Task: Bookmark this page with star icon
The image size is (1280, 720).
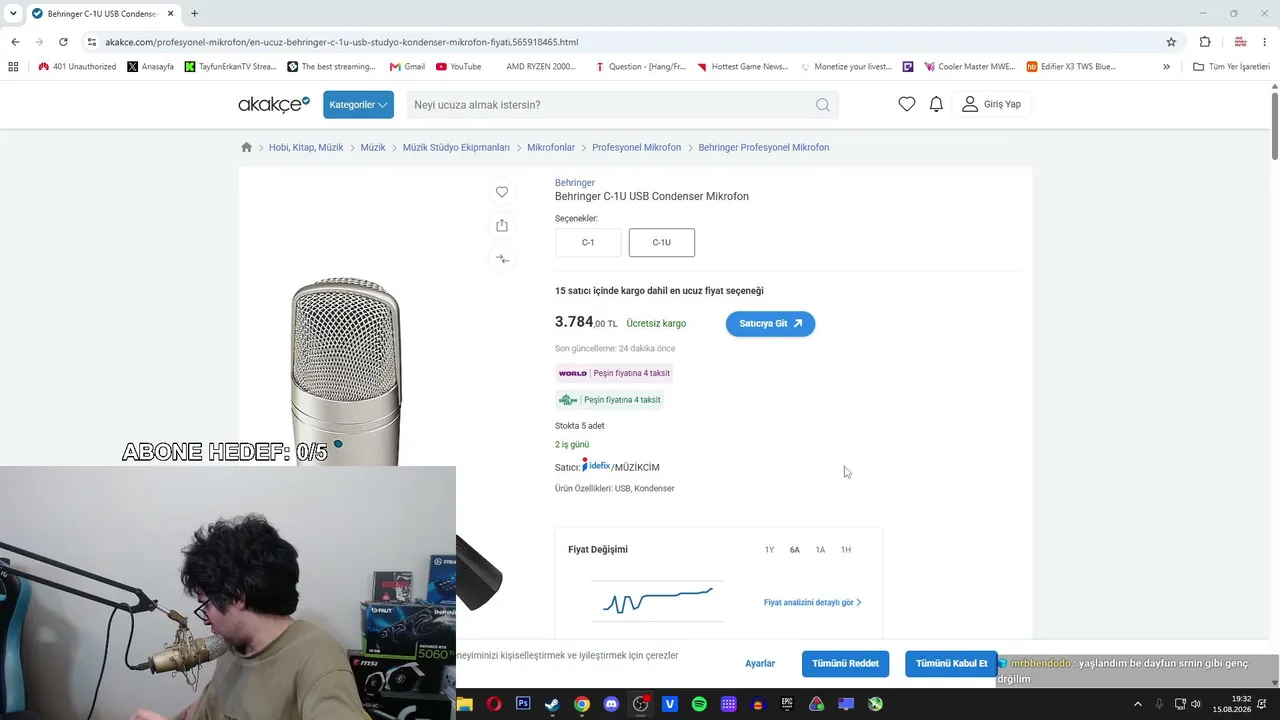Action: point(1171,42)
